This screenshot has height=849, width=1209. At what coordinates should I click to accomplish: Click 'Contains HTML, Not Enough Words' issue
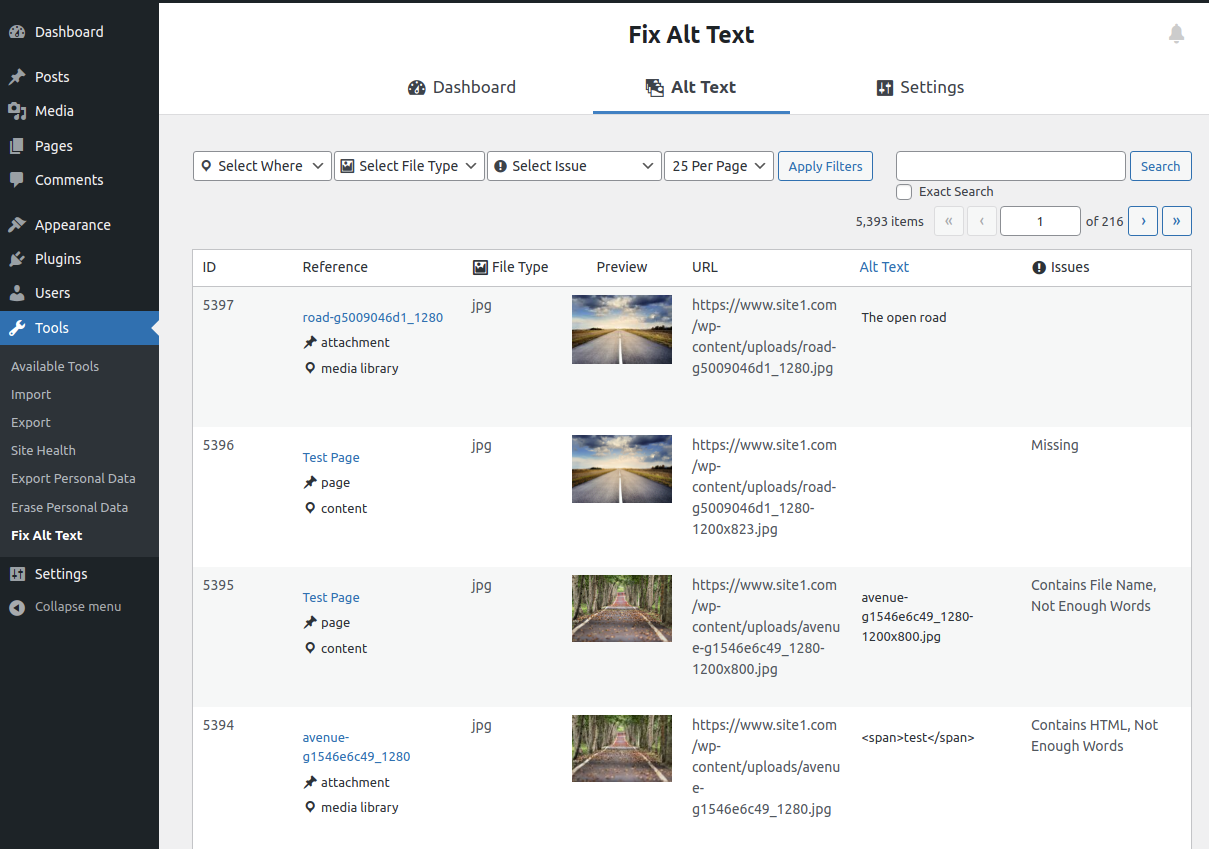point(1094,735)
